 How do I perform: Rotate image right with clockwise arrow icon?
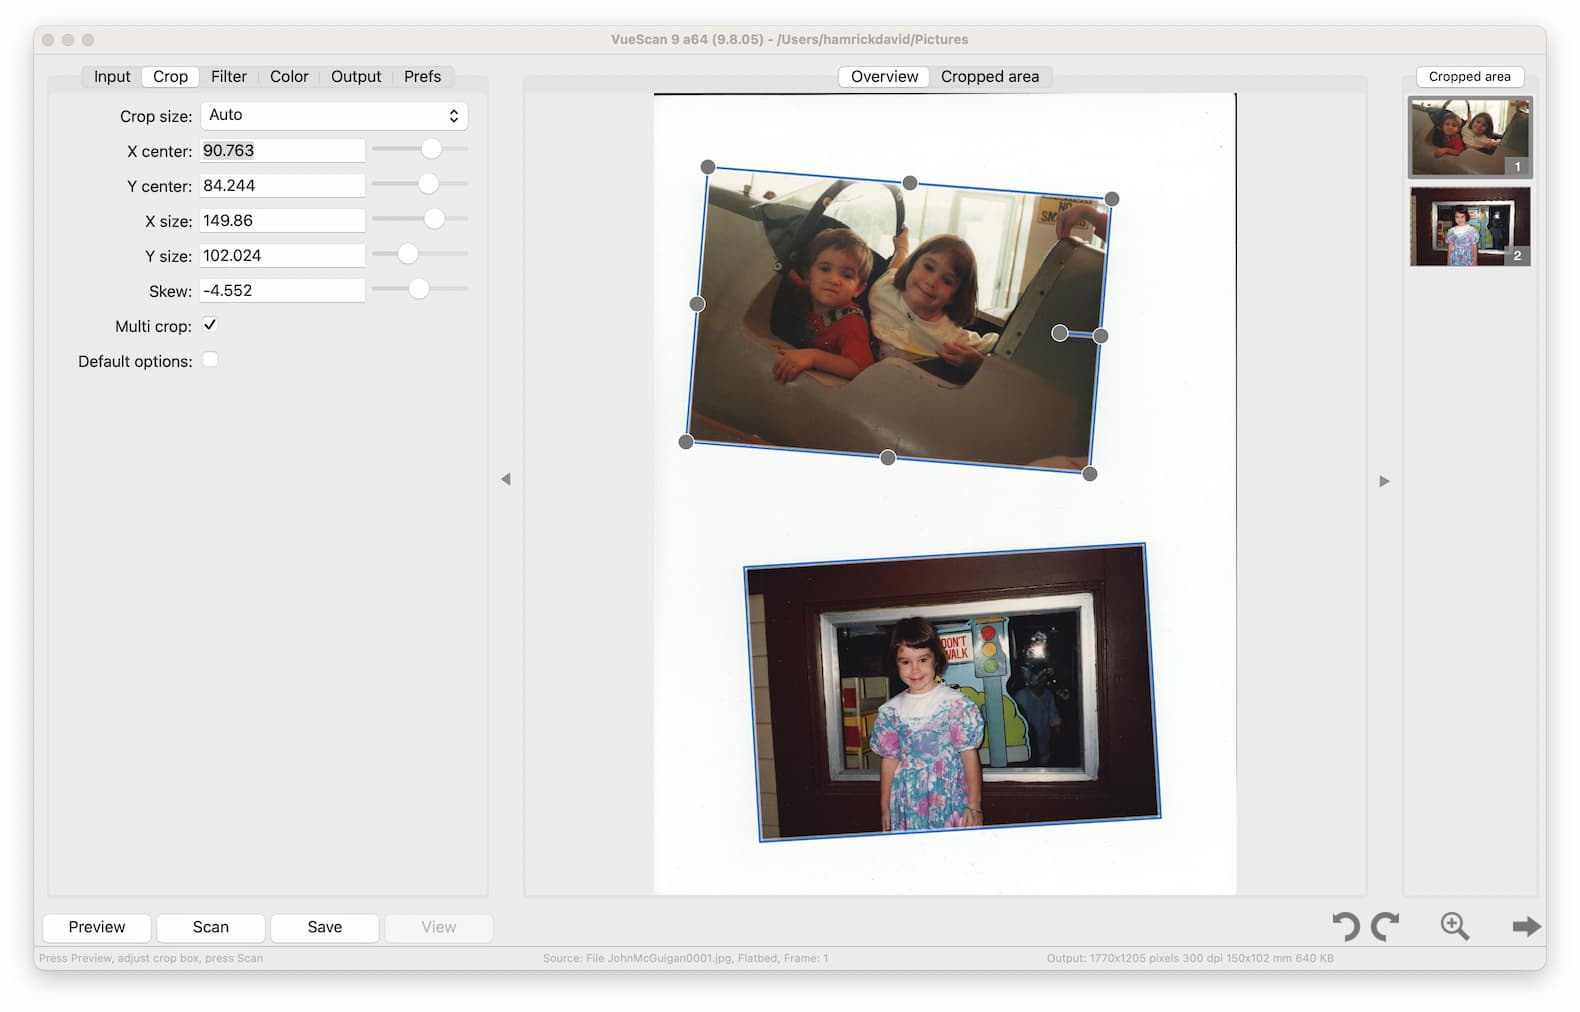tap(1386, 926)
